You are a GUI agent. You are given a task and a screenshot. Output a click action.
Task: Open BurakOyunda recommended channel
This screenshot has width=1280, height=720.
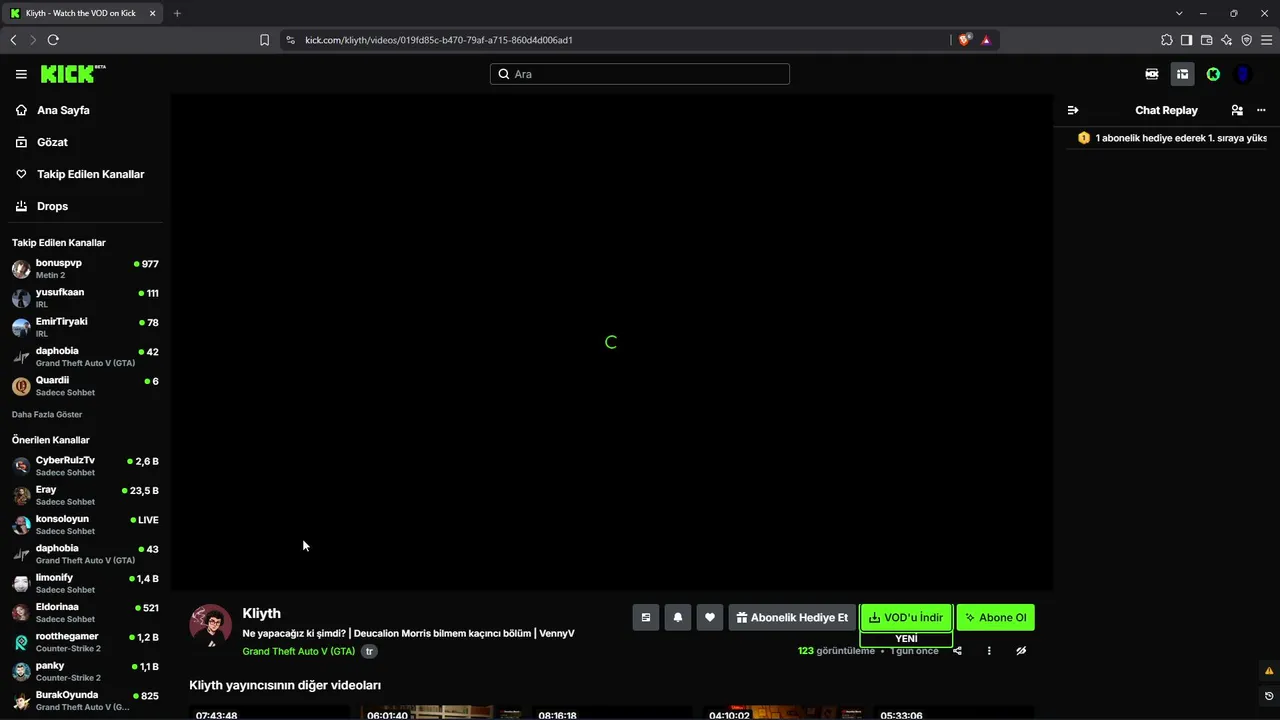click(85, 700)
